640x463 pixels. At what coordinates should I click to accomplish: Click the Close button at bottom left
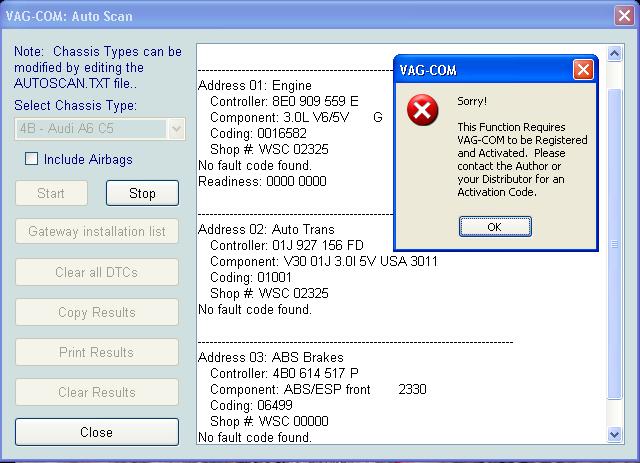click(x=97, y=432)
